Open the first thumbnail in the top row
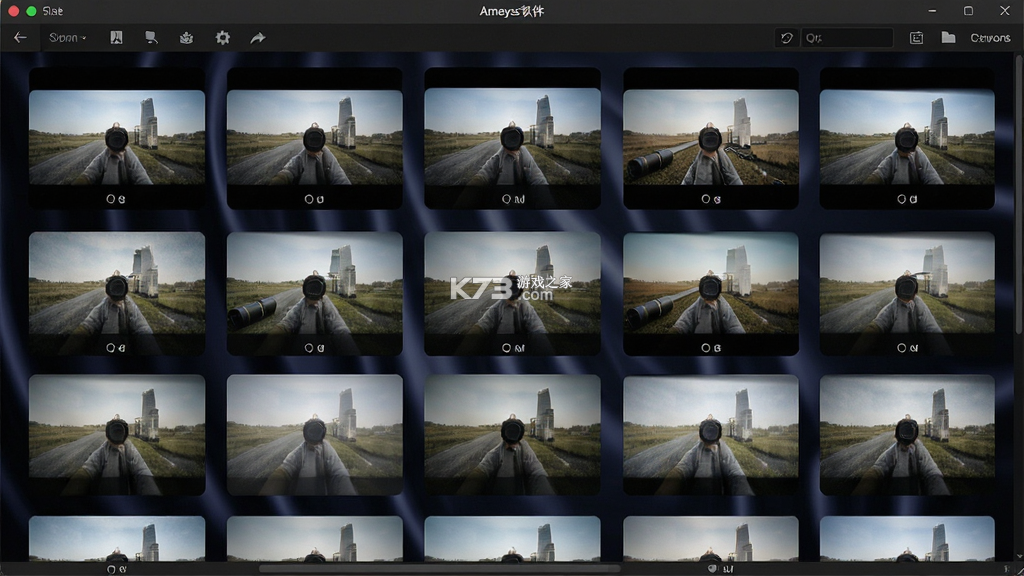The image size is (1024, 576). point(117,137)
